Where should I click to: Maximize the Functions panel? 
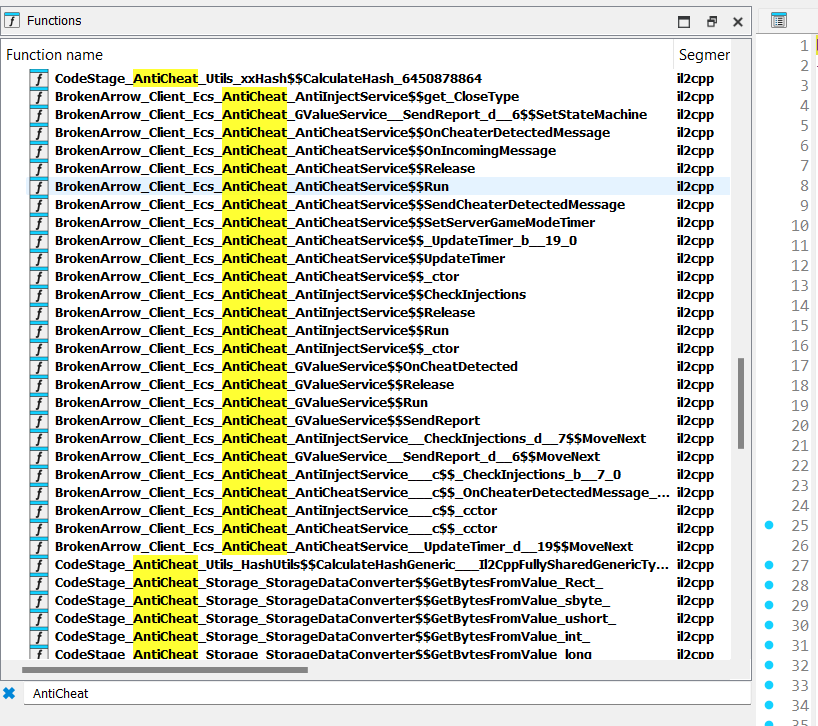coord(684,21)
